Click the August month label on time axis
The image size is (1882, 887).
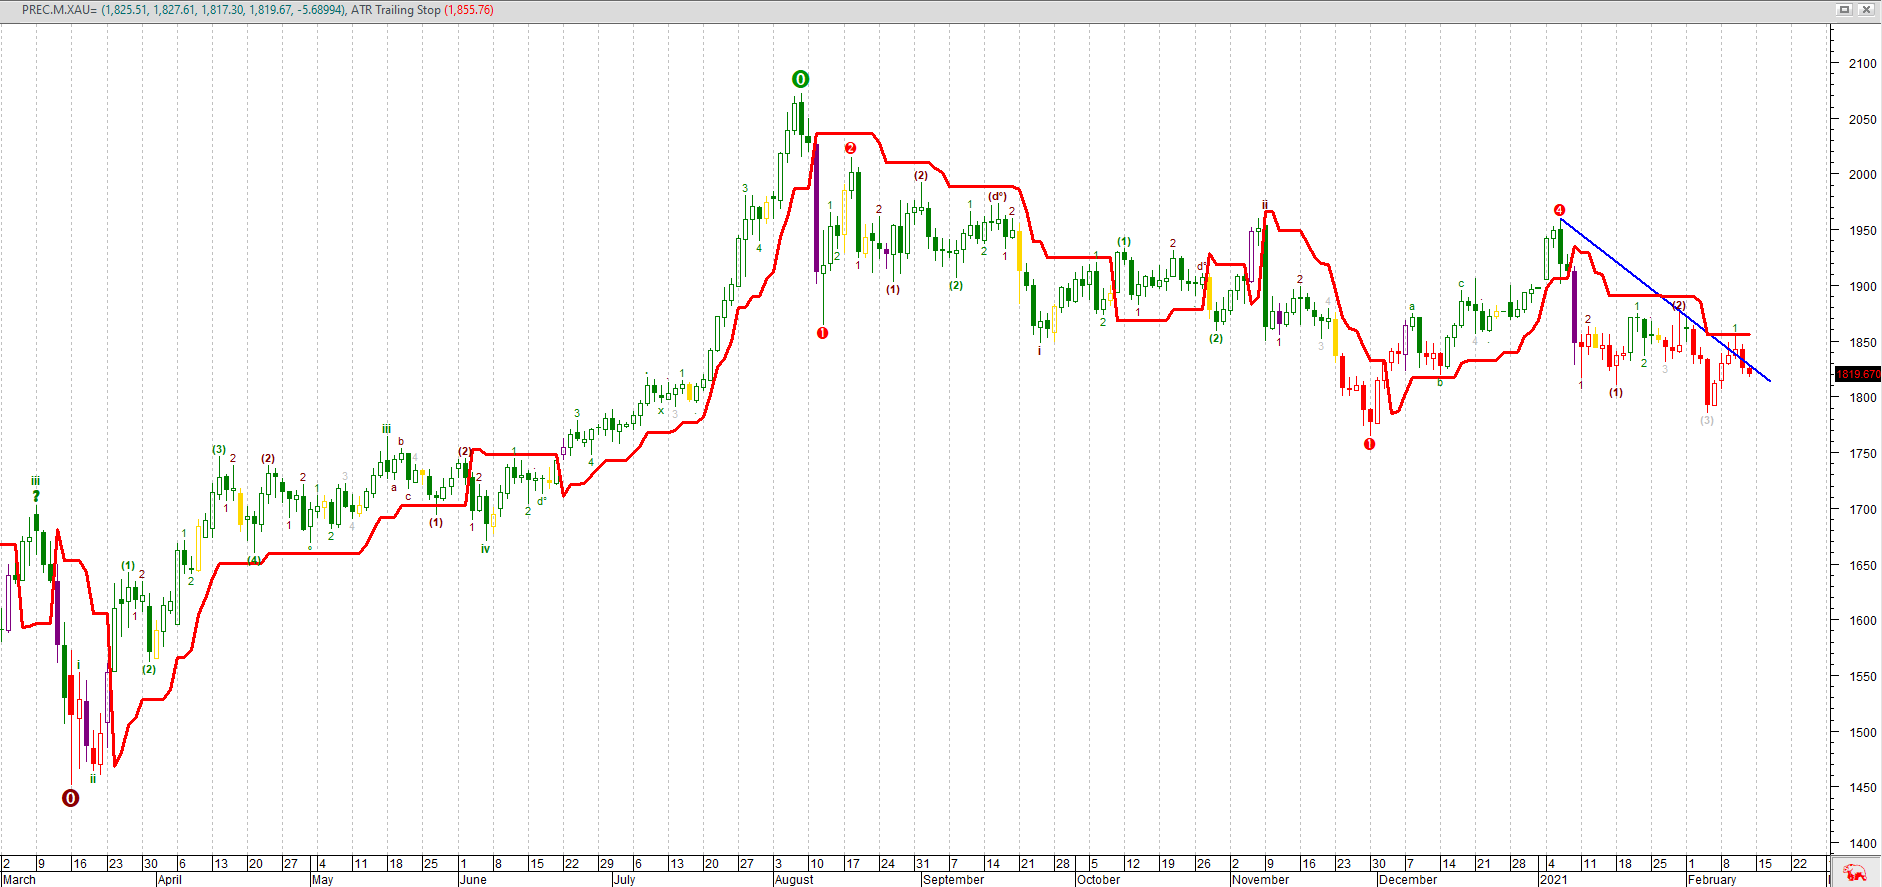(x=794, y=880)
